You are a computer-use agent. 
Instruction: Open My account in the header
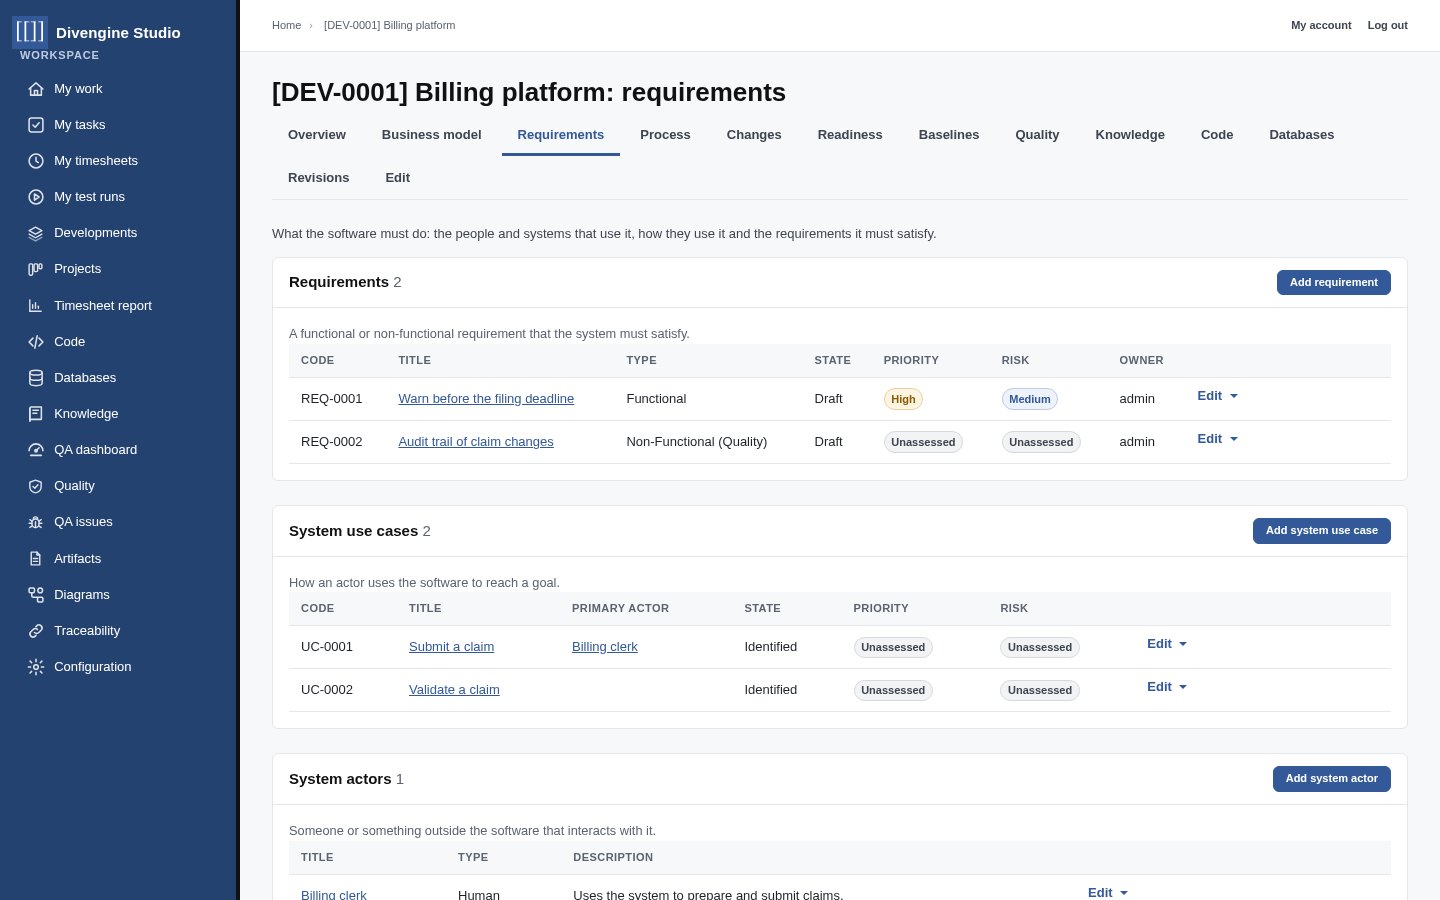coord(1321,25)
